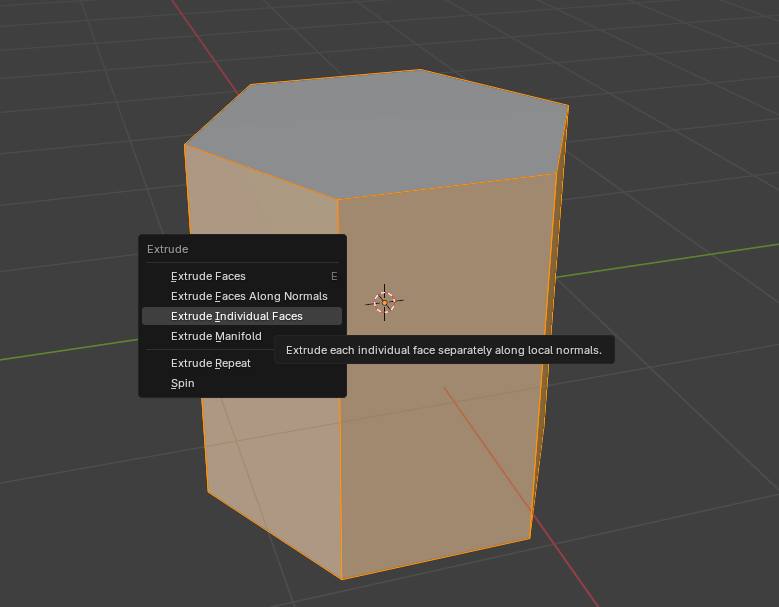Choose Extrude Repeat menu item
This screenshot has height=607, width=779.
coord(211,363)
